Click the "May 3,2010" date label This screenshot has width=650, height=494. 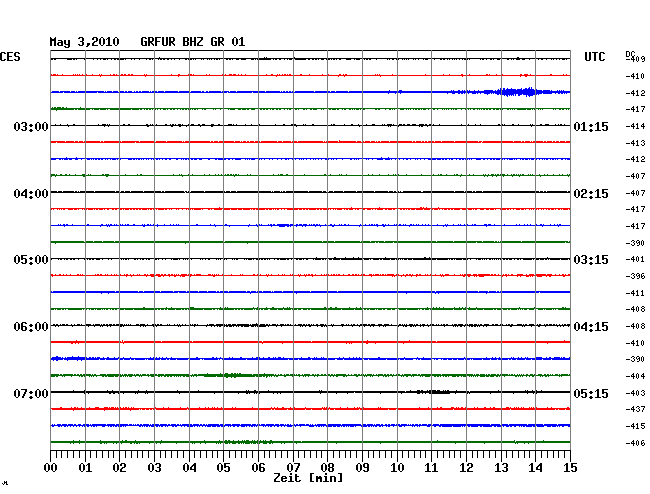[x=84, y=42]
